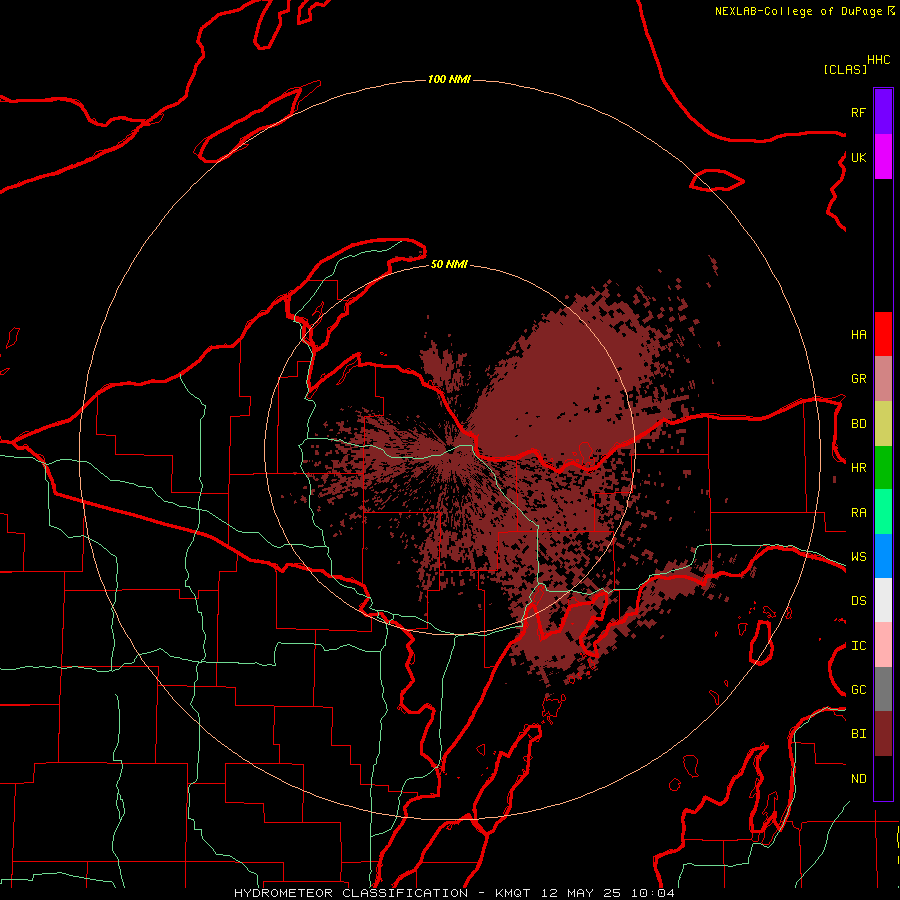Click the HA legend label
The width and height of the screenshot is (900, 900).
coord(859,335)
